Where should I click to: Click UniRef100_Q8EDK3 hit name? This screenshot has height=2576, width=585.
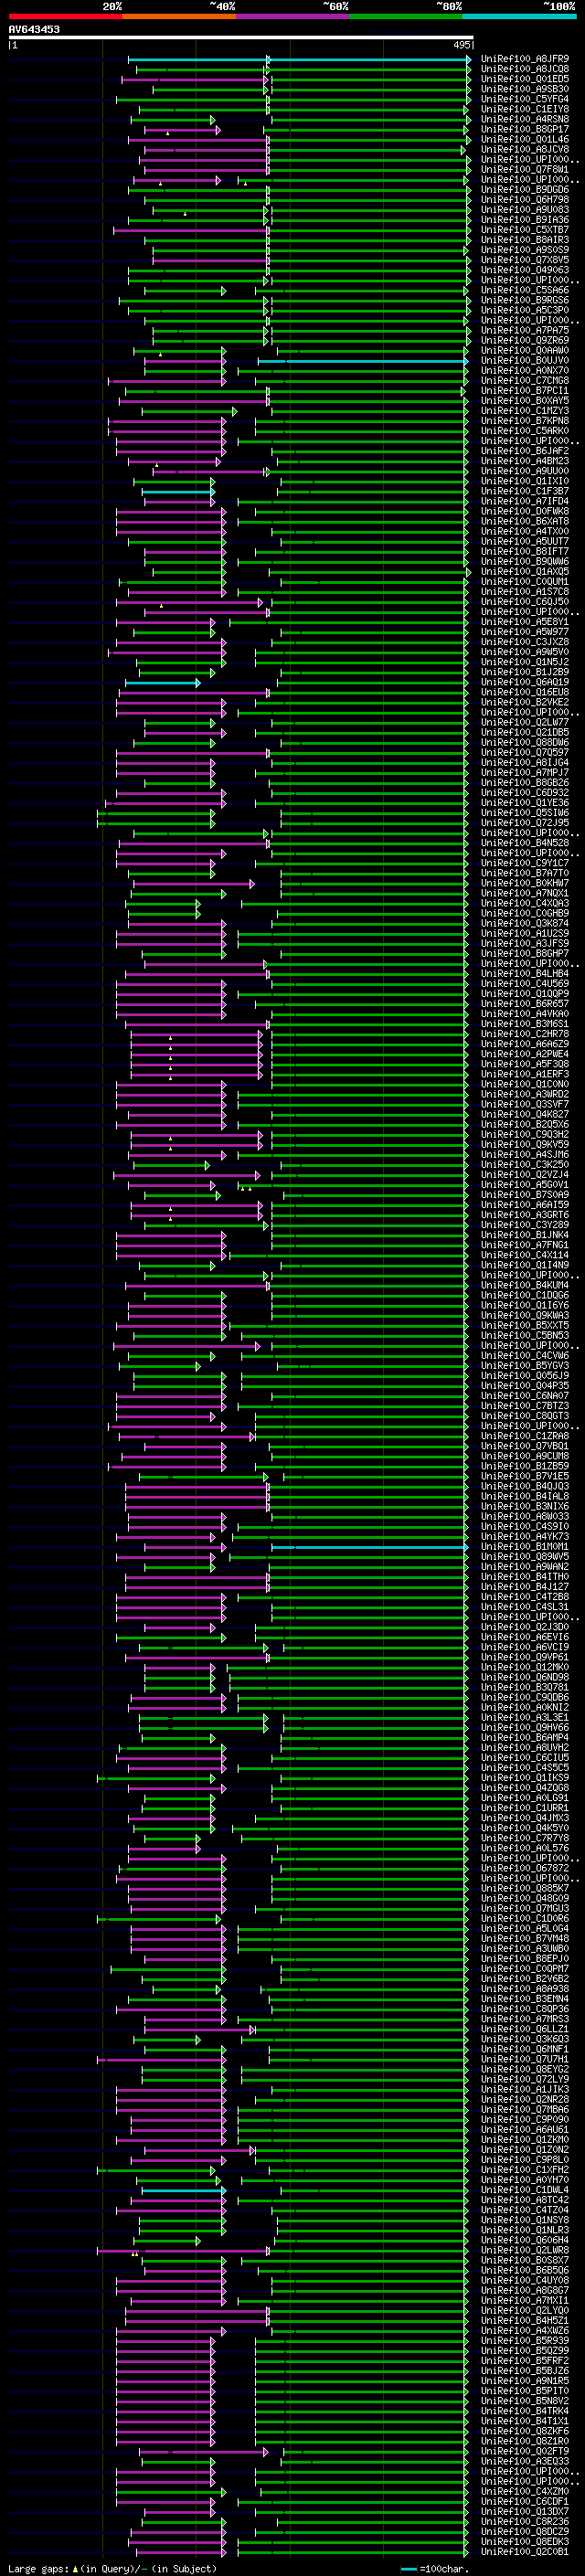(x=525, y=2541)
